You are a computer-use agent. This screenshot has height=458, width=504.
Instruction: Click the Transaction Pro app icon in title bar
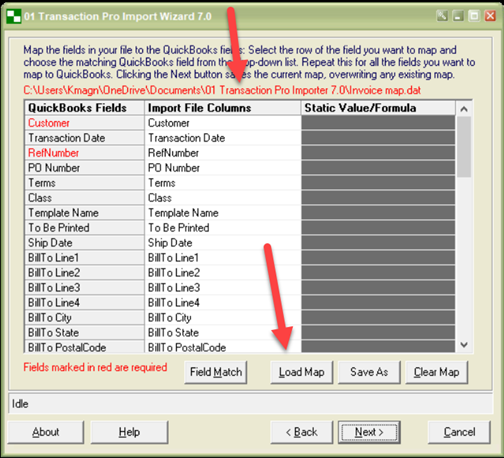click(x=14, y=16)
